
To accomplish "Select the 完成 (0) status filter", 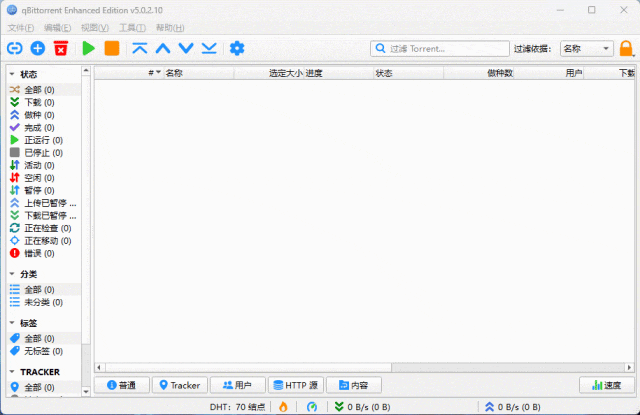I will pyautogui.click(x=44, y=128).
